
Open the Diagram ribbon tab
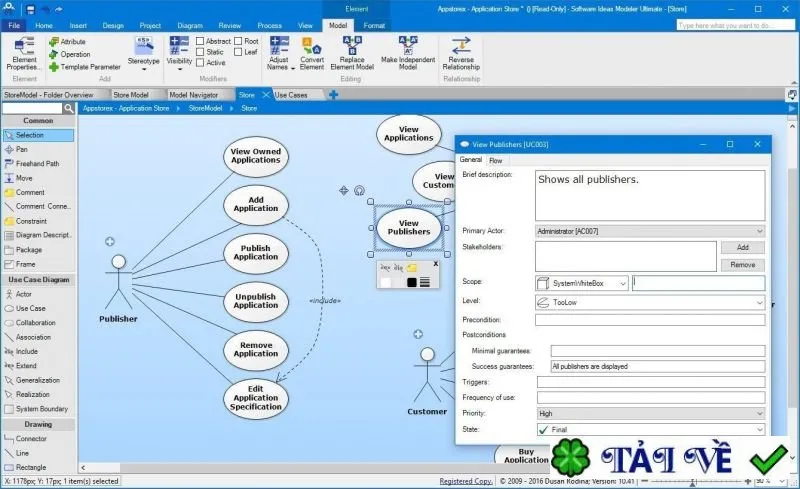190,25
